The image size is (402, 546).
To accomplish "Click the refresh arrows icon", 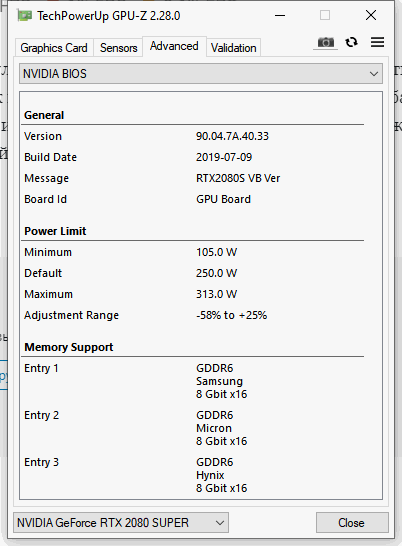I will click(351, 42).
